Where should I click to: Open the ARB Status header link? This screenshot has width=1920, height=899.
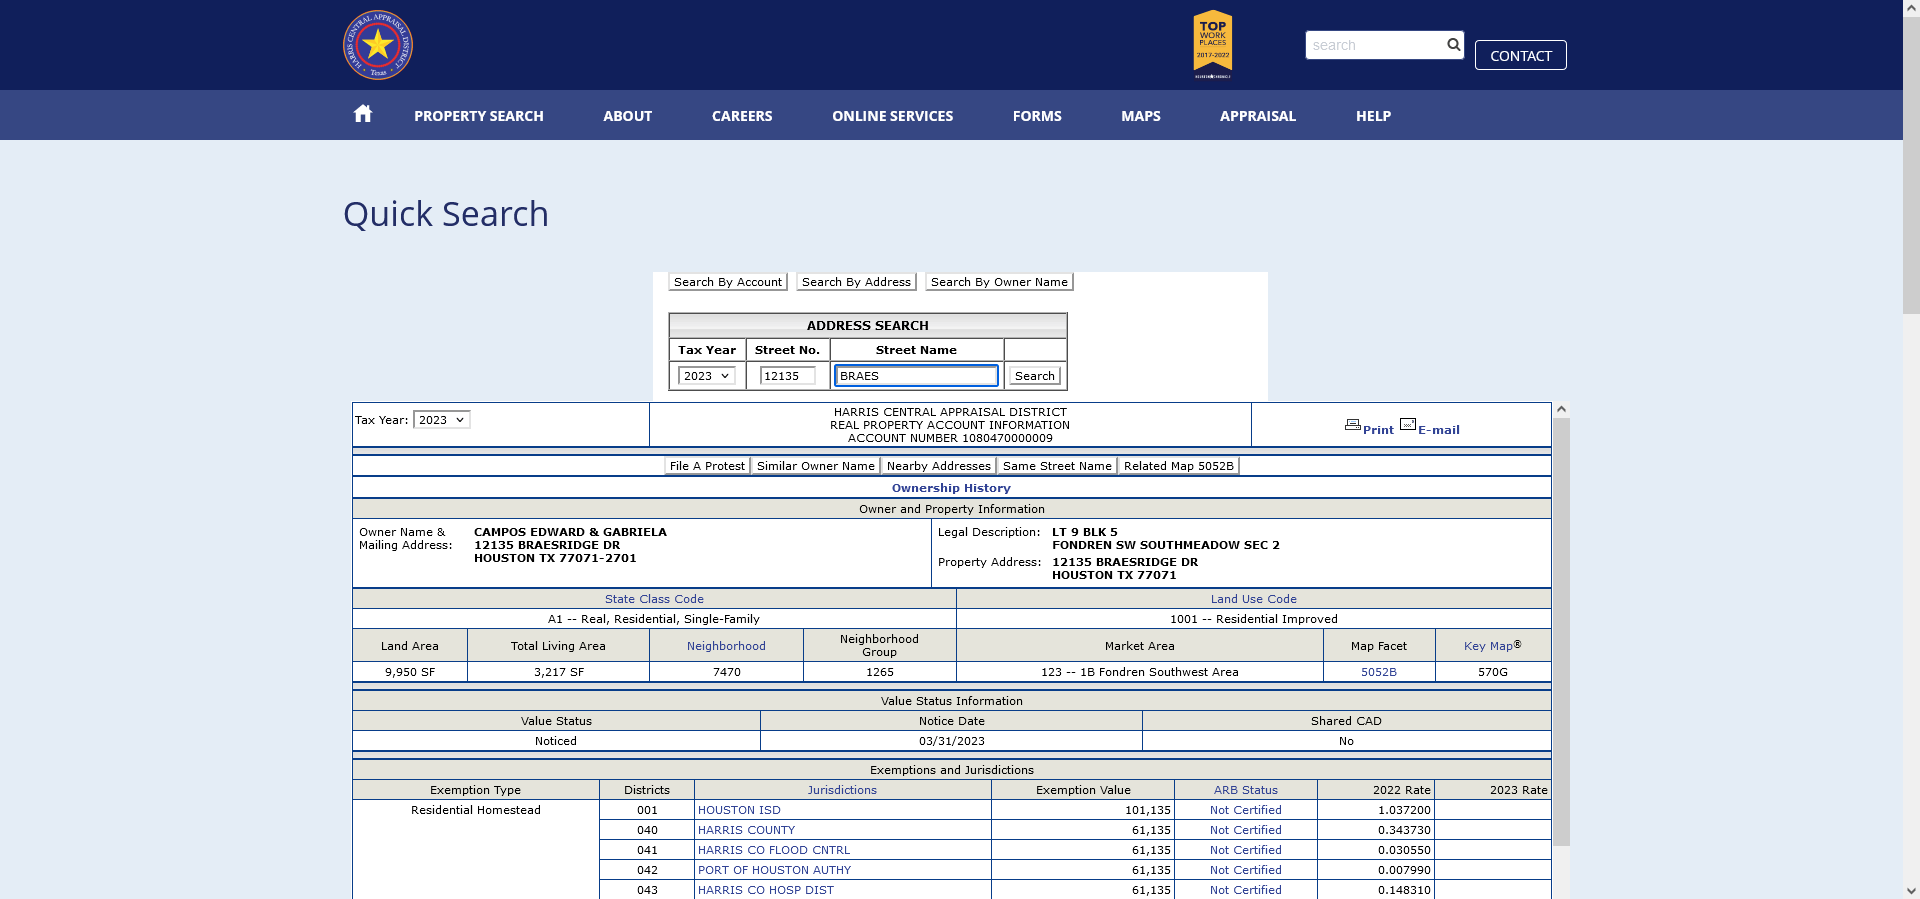[x=1246, y=790]
